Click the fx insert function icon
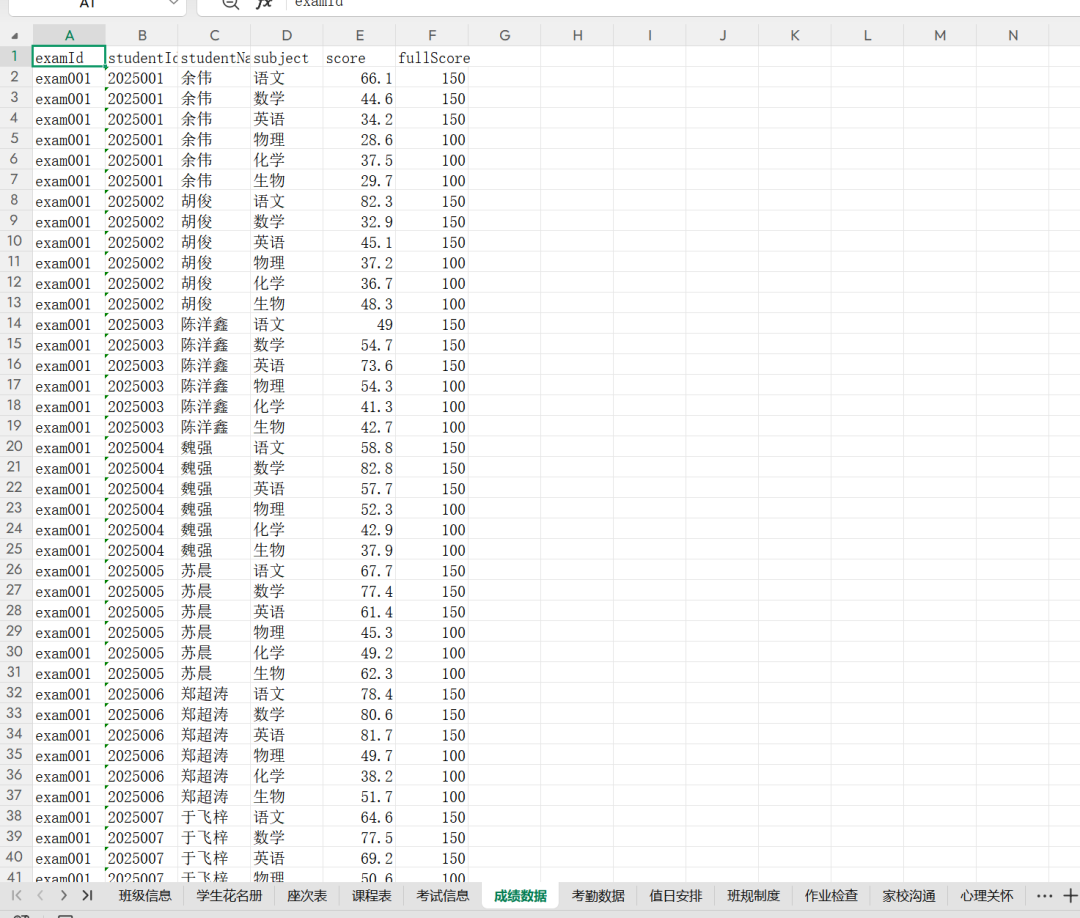Image resolution: width=1080 pixels, height=918 pixels. coord(264,4)
